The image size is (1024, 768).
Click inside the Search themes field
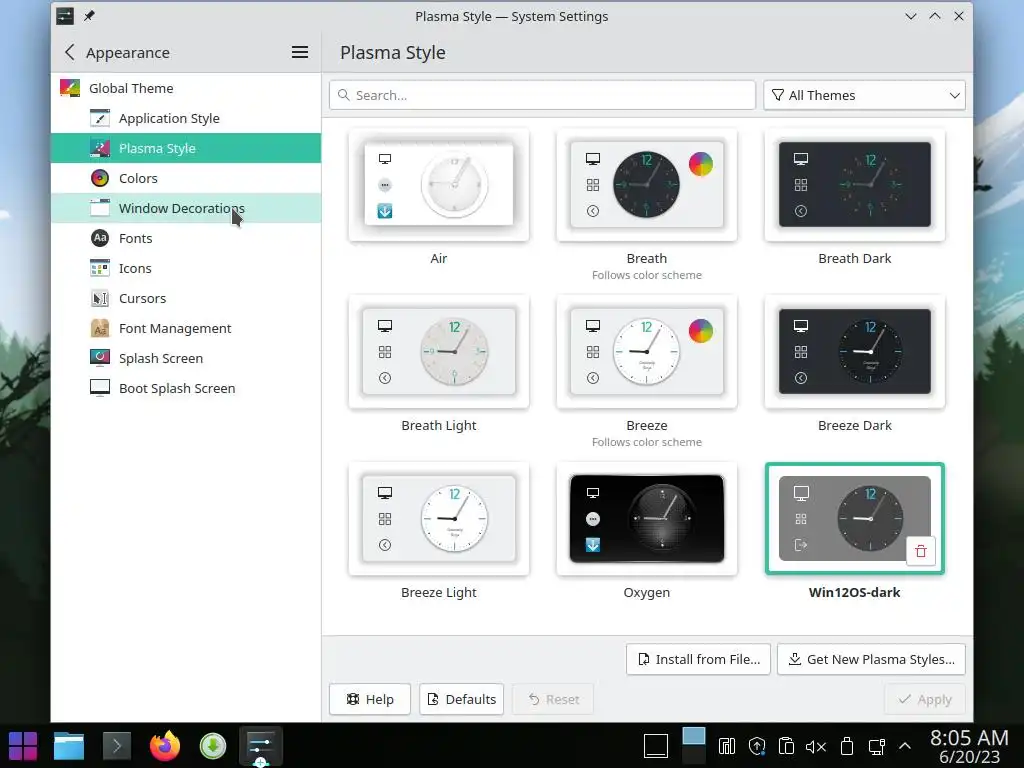542,95
